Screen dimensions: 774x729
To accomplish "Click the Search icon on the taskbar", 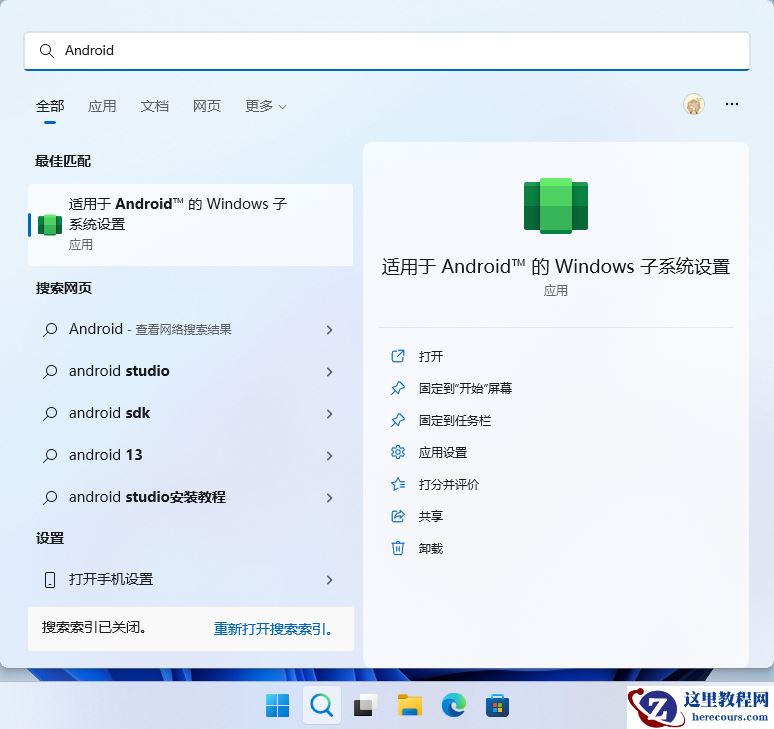I will (x=321, y=705).
